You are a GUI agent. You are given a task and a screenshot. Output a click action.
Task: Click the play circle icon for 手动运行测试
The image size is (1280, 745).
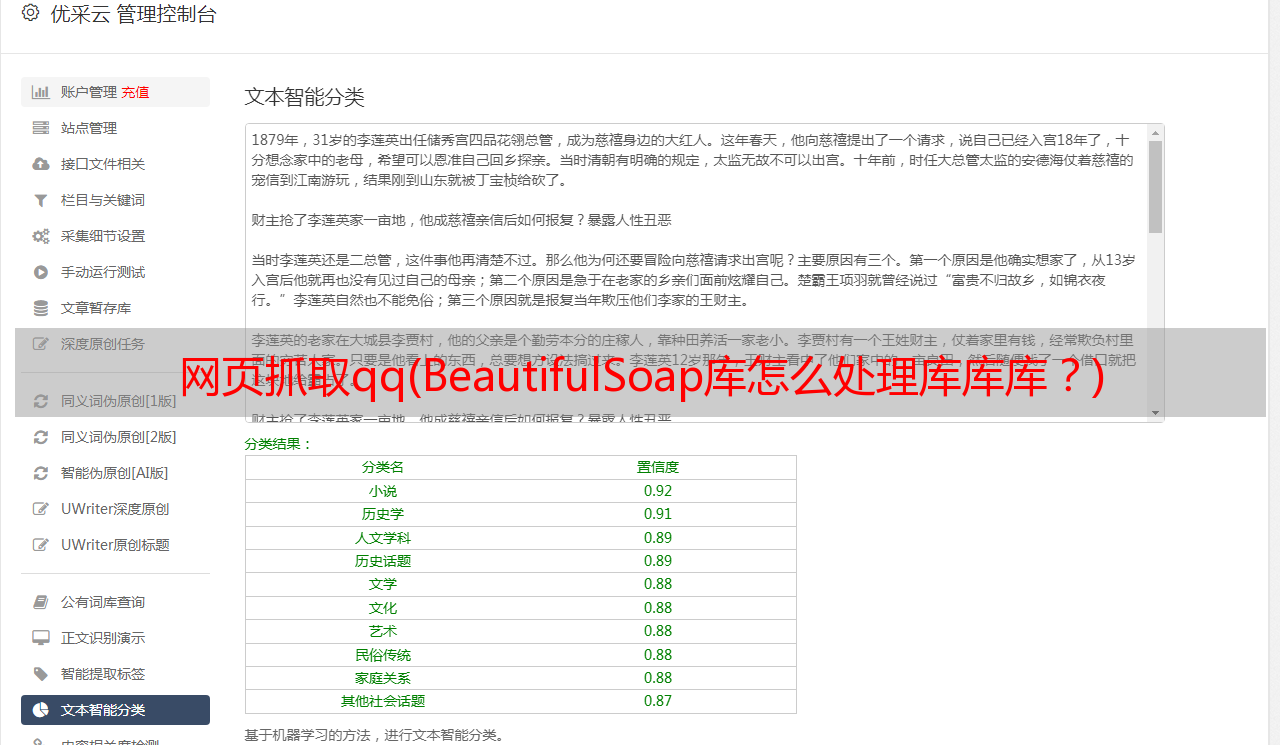41,272
